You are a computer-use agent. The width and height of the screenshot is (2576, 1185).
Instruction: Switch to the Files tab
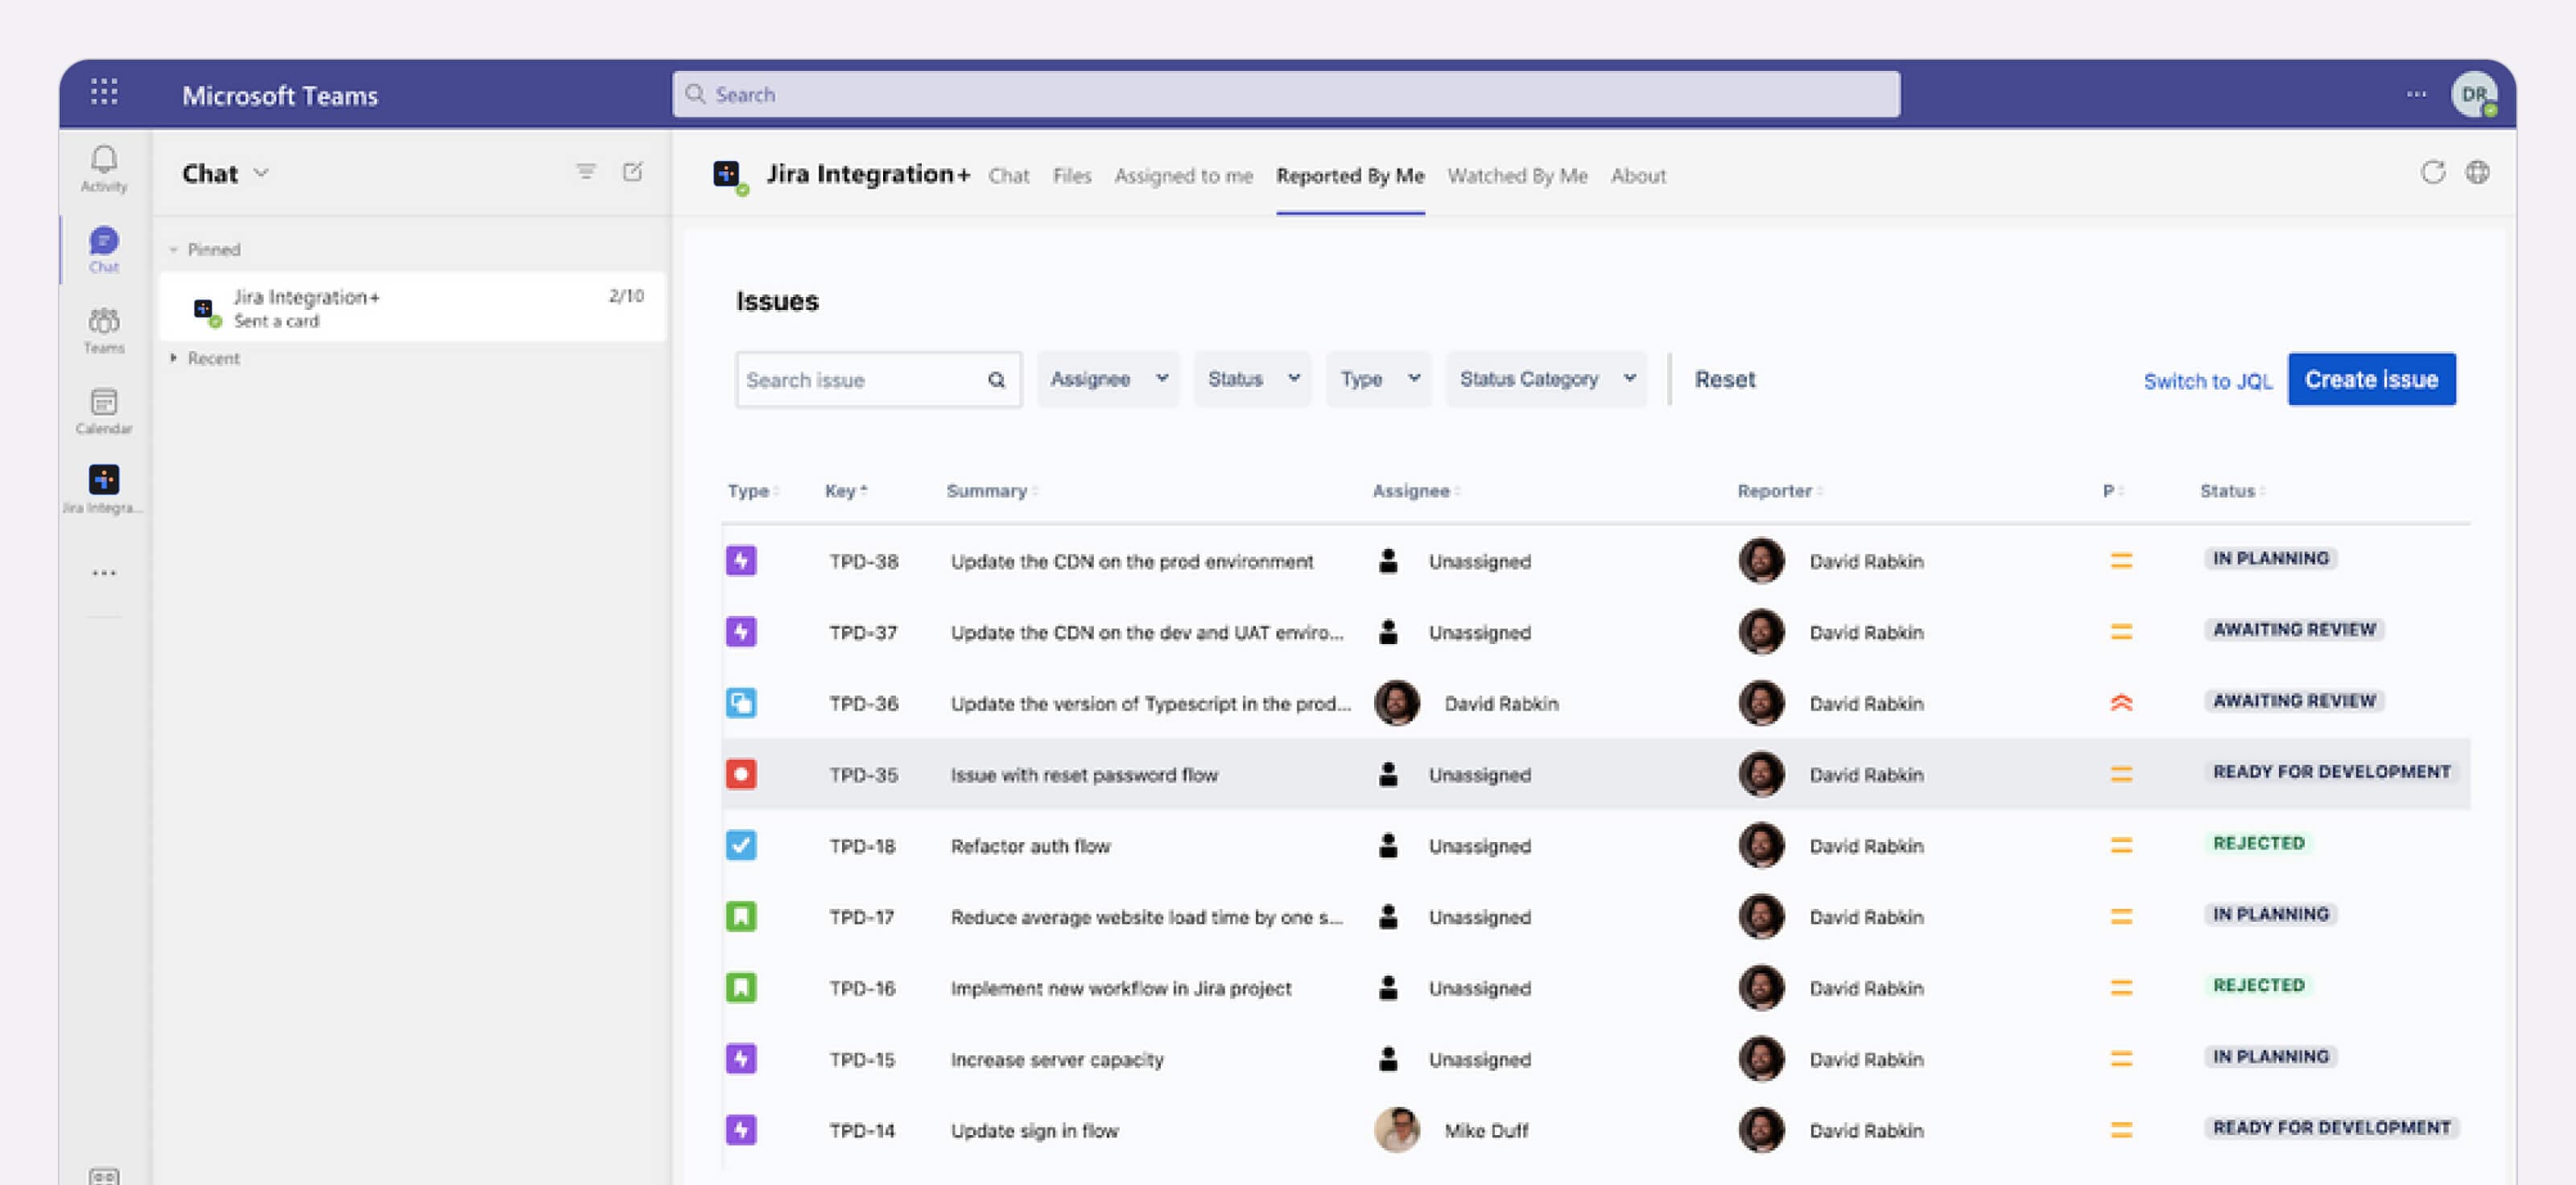1071,176
